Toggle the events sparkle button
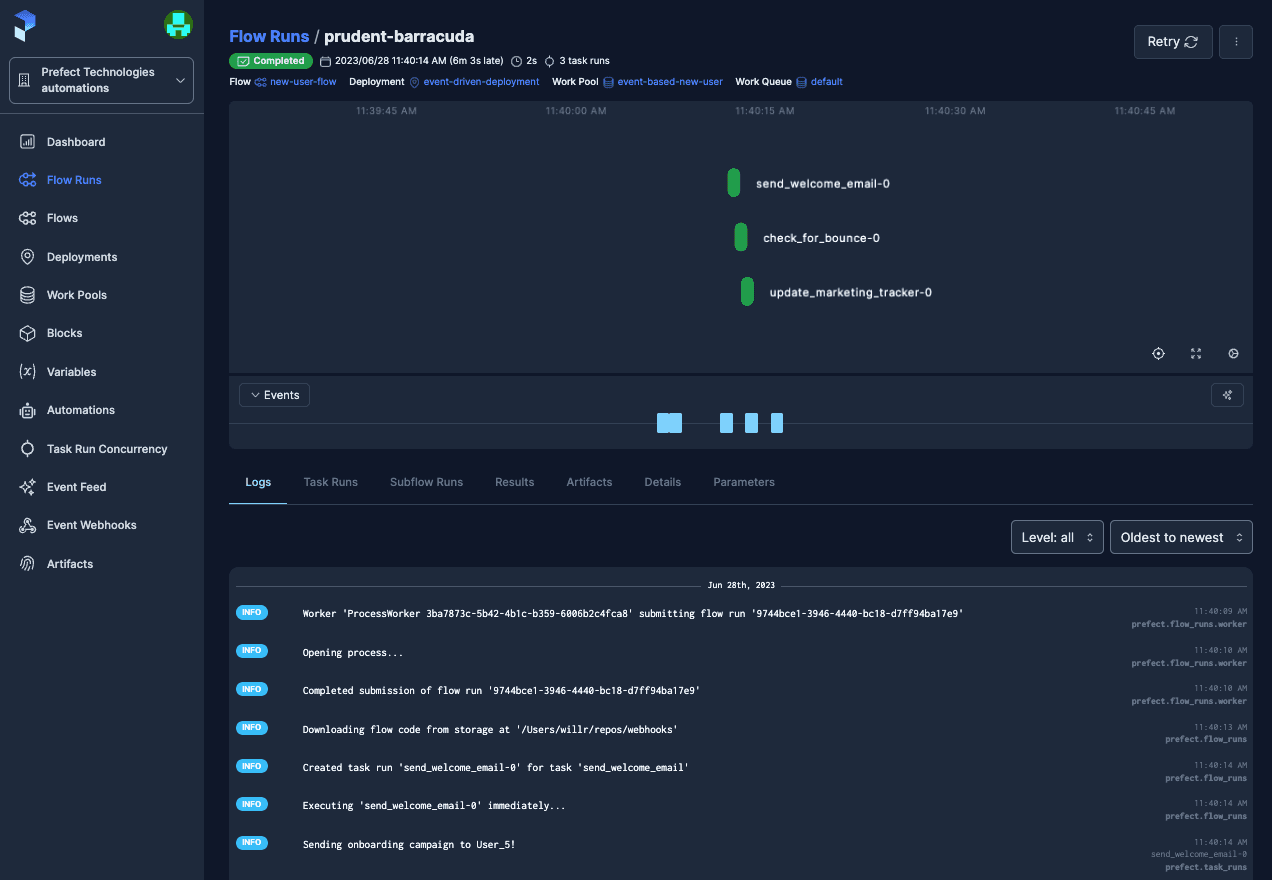The height and width of the screenshot is (880, 1272). pos(1227,395)
